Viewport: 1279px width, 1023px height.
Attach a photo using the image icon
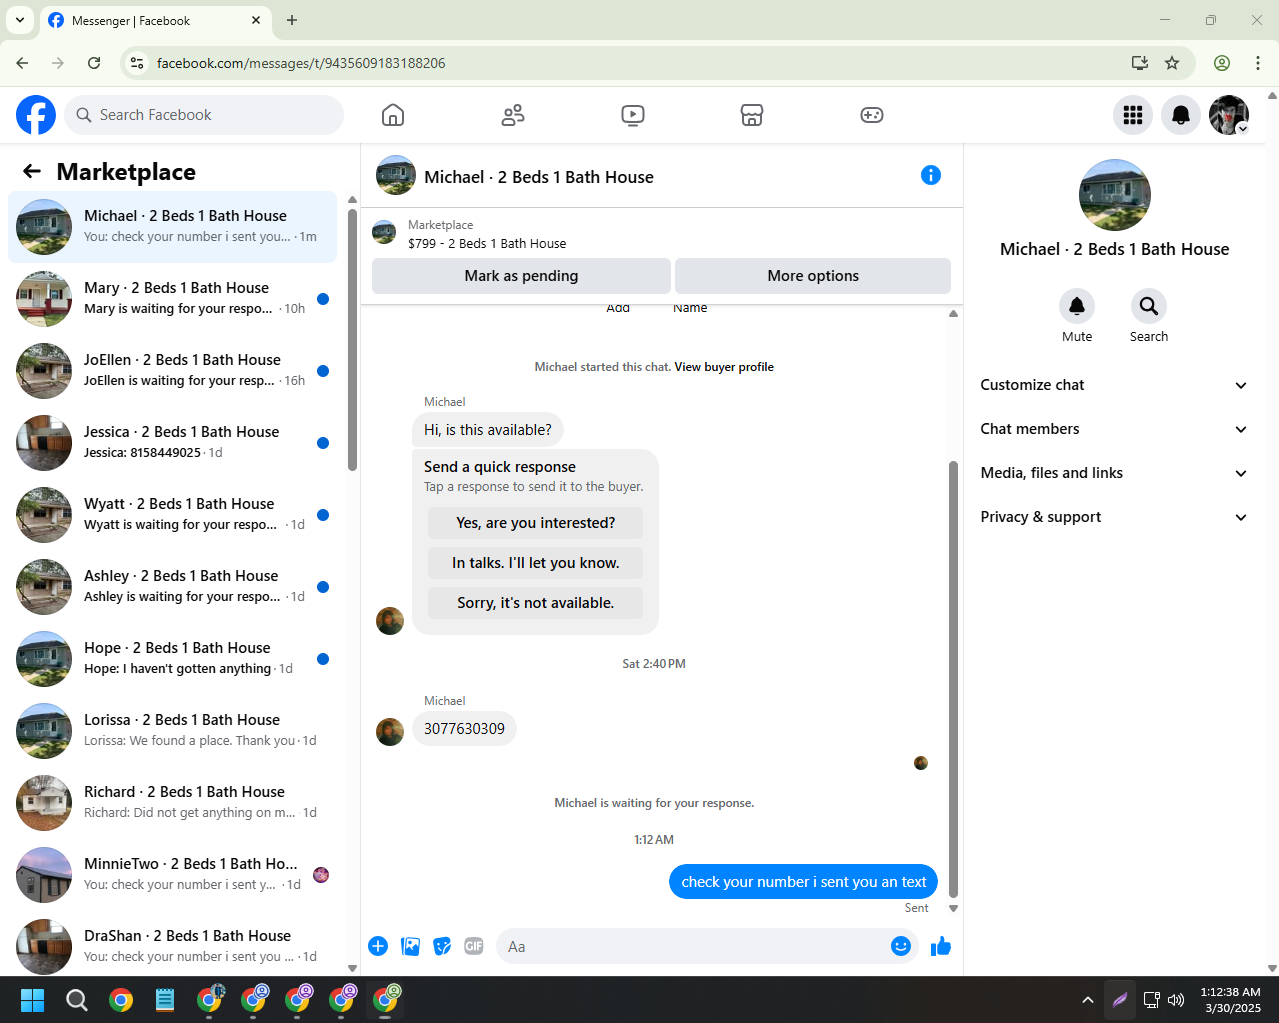[x=410, y=946]
